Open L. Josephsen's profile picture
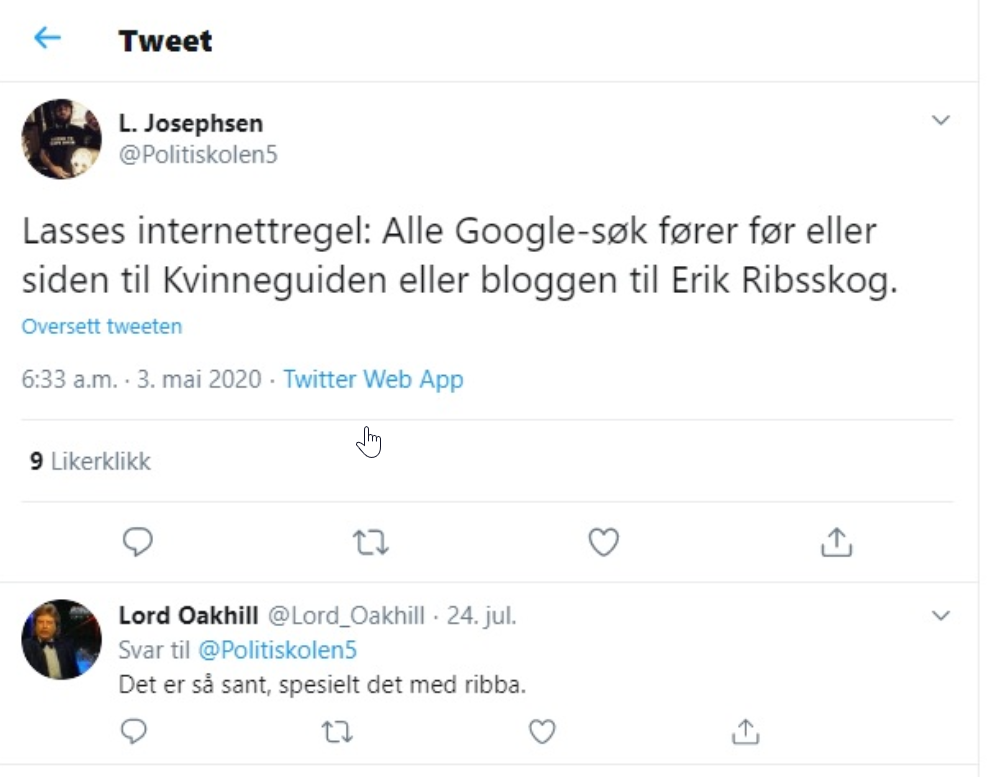The image size is (987, 777). [62, 139]
